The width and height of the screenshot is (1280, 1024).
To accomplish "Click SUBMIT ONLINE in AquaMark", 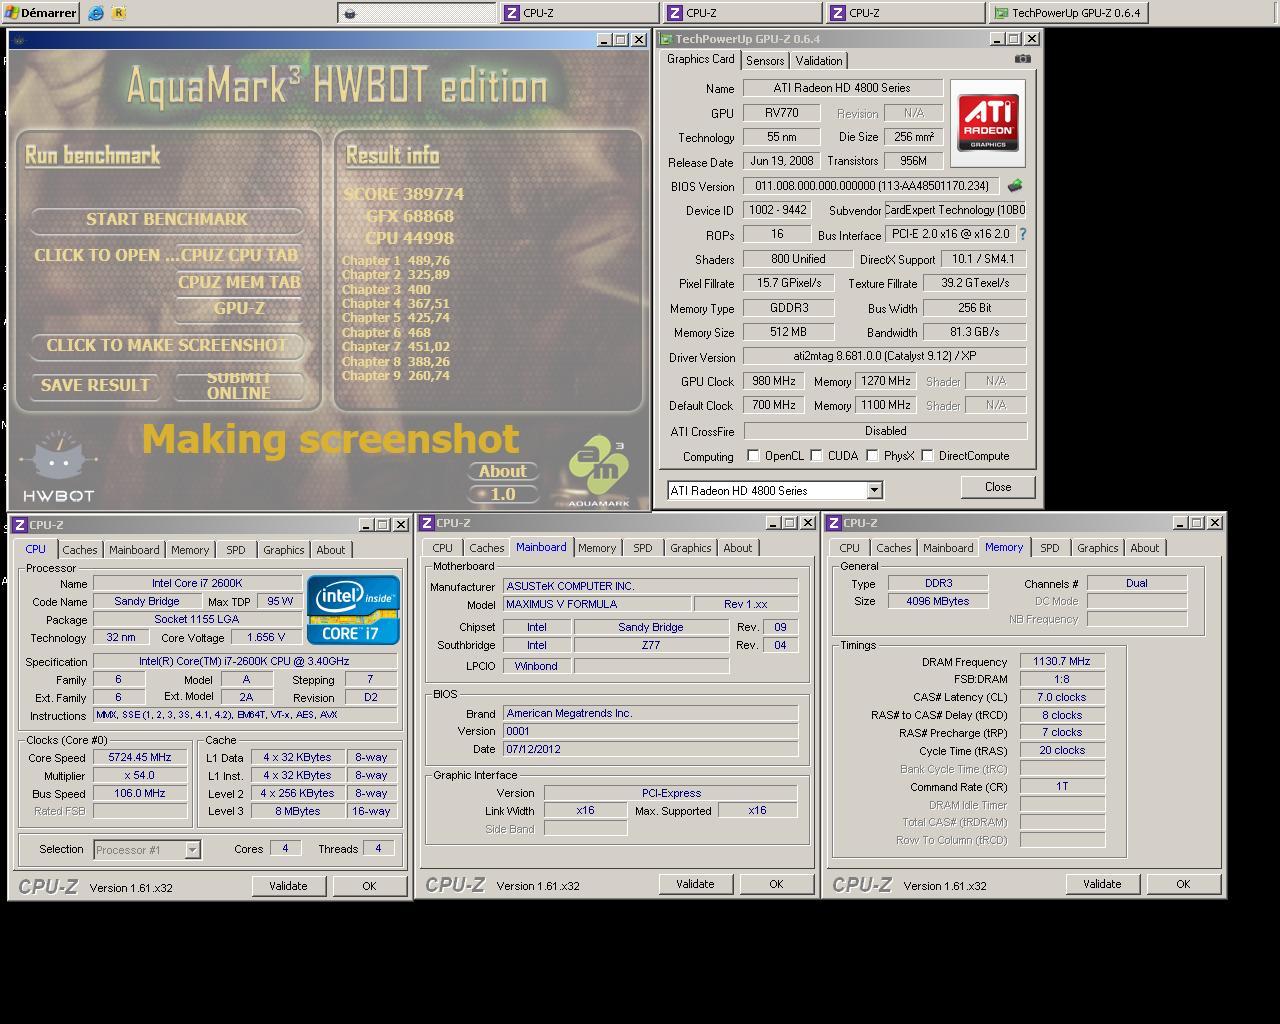I will [x=239, y=385].
